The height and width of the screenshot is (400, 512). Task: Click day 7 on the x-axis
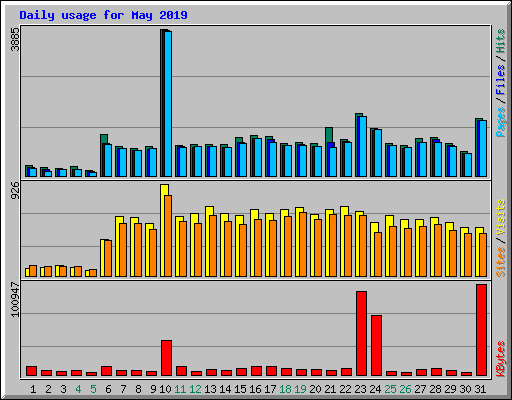123,389
